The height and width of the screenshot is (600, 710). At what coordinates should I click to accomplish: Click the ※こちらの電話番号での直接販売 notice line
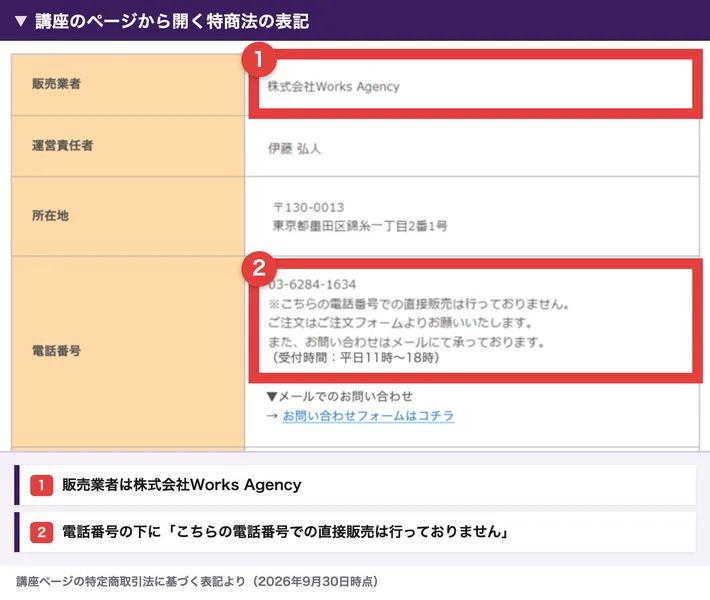point(418,303)
